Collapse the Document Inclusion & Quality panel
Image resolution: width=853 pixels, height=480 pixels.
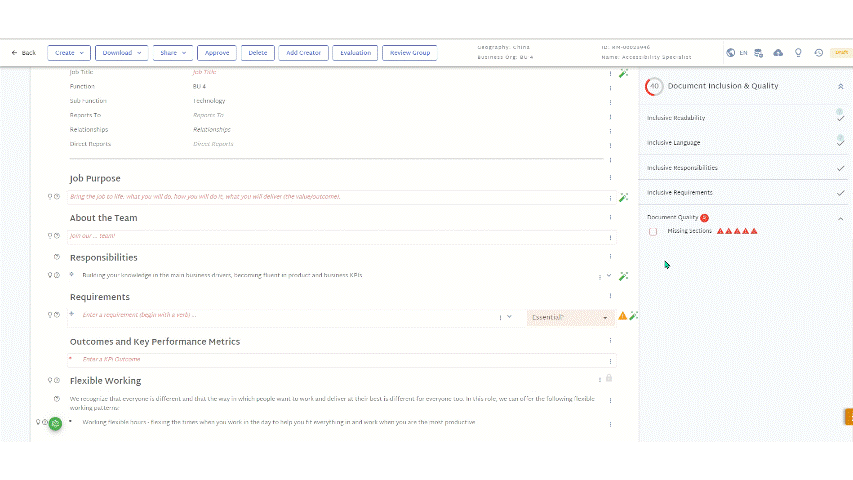[x=840, y=87]
